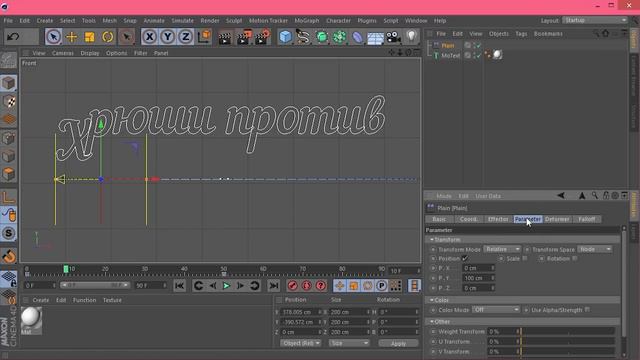Click the coordinate system icon
Image resolution: width=640 pixels, height=360 pixels.
click(x=204, y=37)
